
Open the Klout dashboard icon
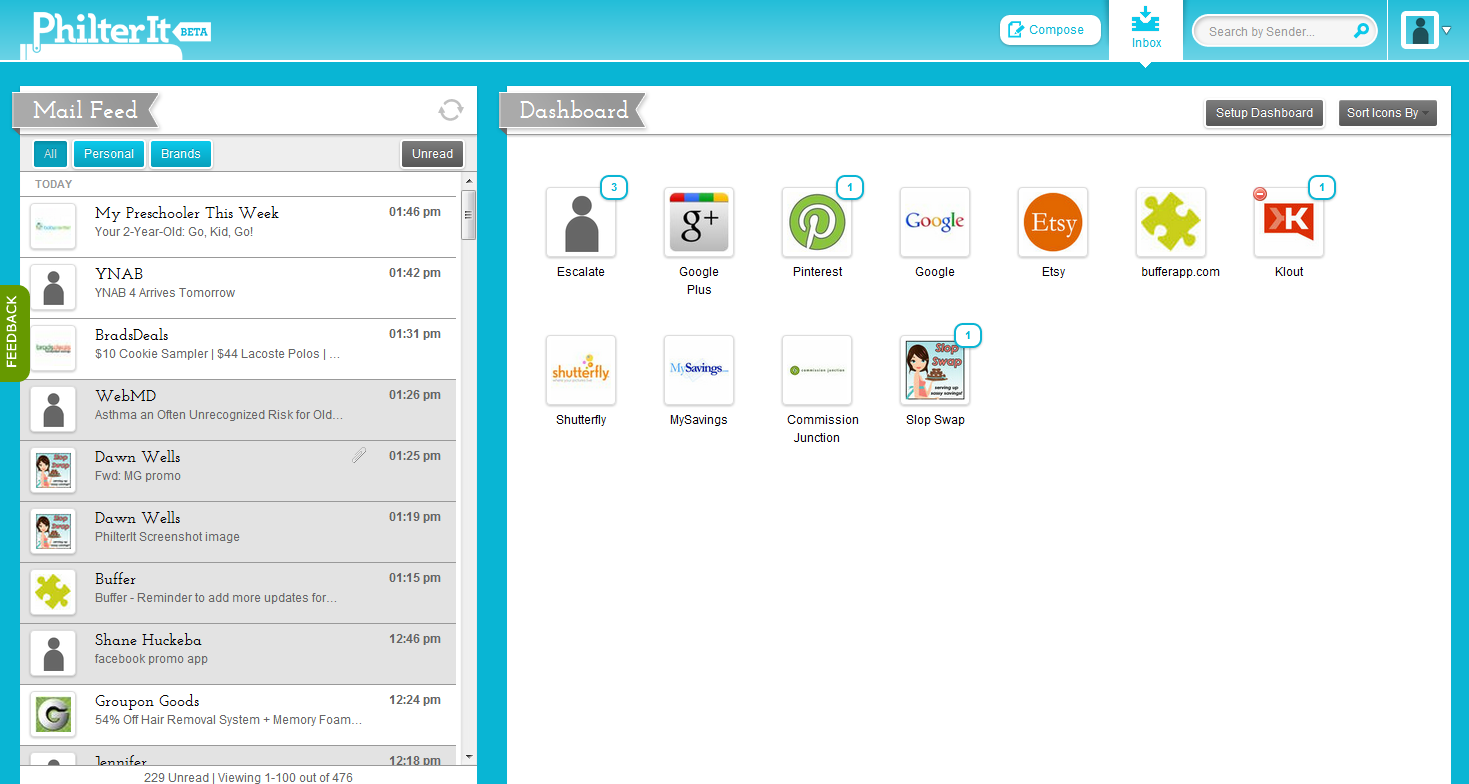pos(1289,222)
